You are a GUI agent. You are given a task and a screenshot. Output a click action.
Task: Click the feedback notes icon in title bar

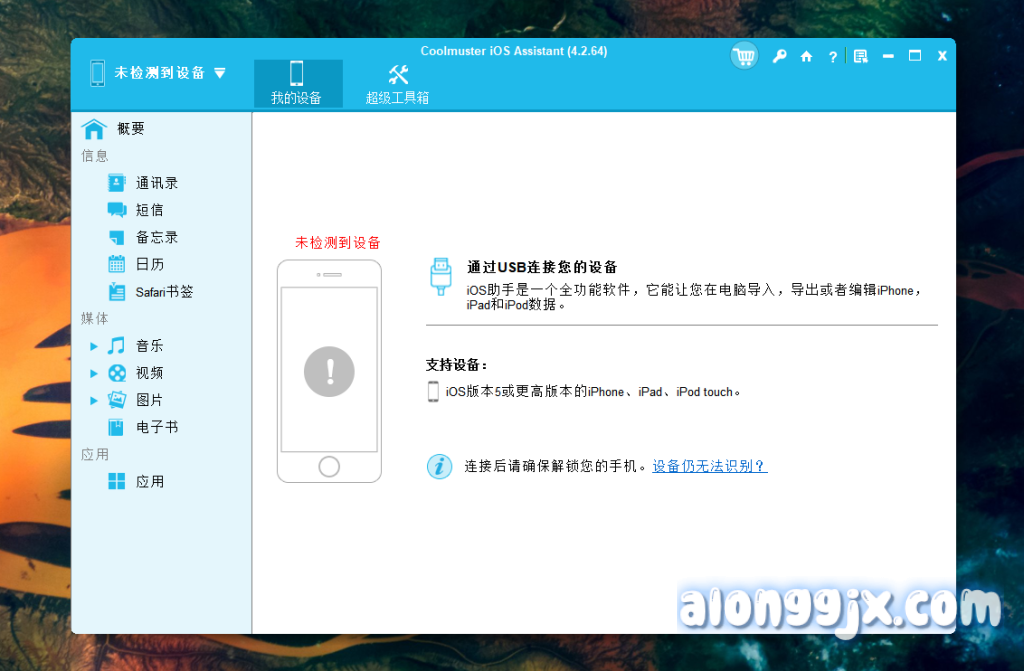[x=860, y=57]
